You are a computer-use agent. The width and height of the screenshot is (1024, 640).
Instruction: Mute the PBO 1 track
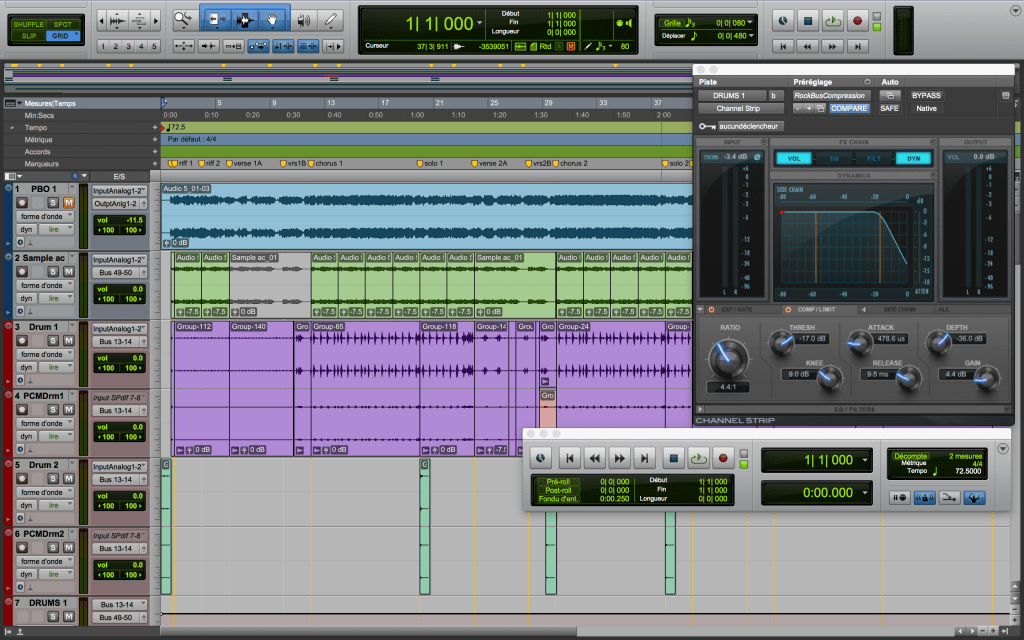[68, 203]
